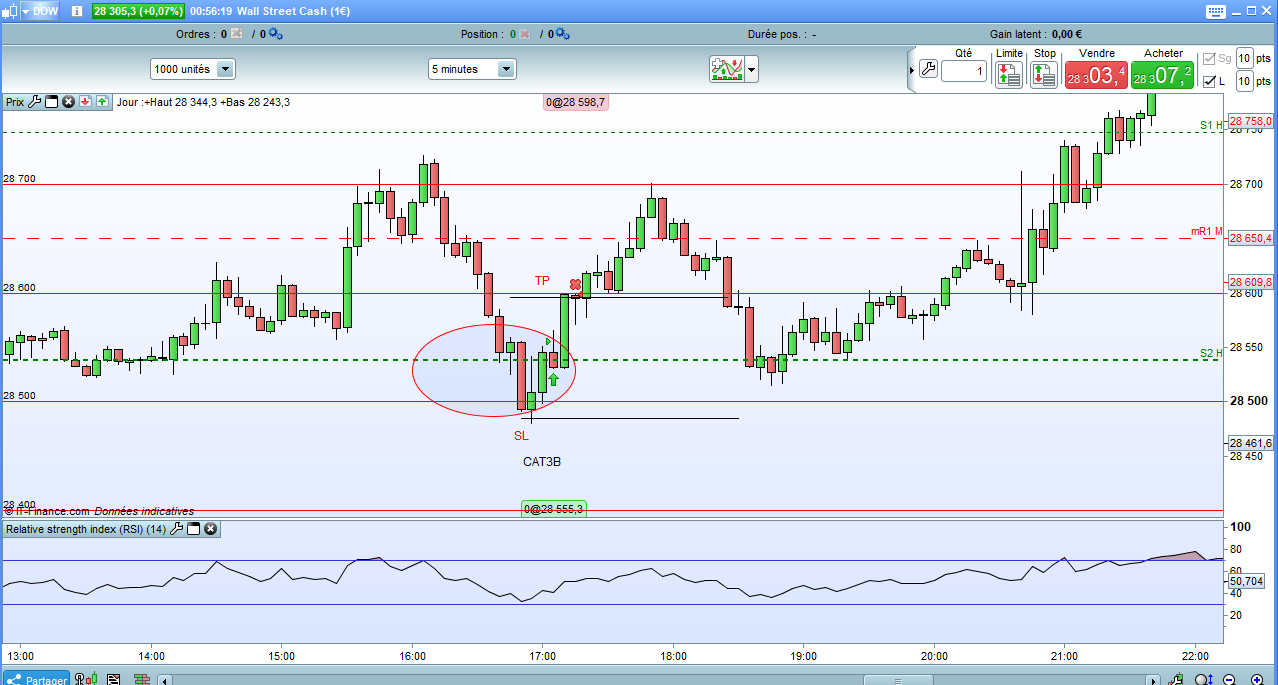This screenshot has height=685, width=1278.
Task: Toggle the L checkbox
Action: pyautogui.click(x=1210, y=81)
